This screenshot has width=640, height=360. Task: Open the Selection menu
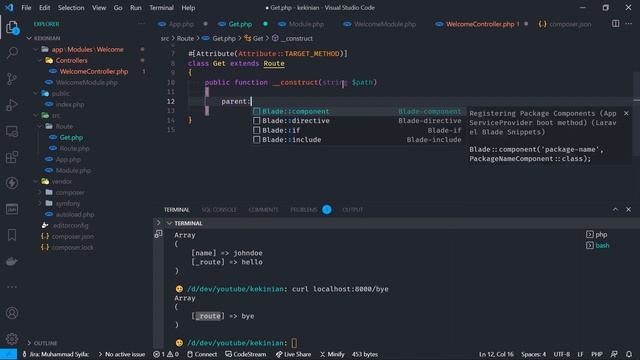71,8
